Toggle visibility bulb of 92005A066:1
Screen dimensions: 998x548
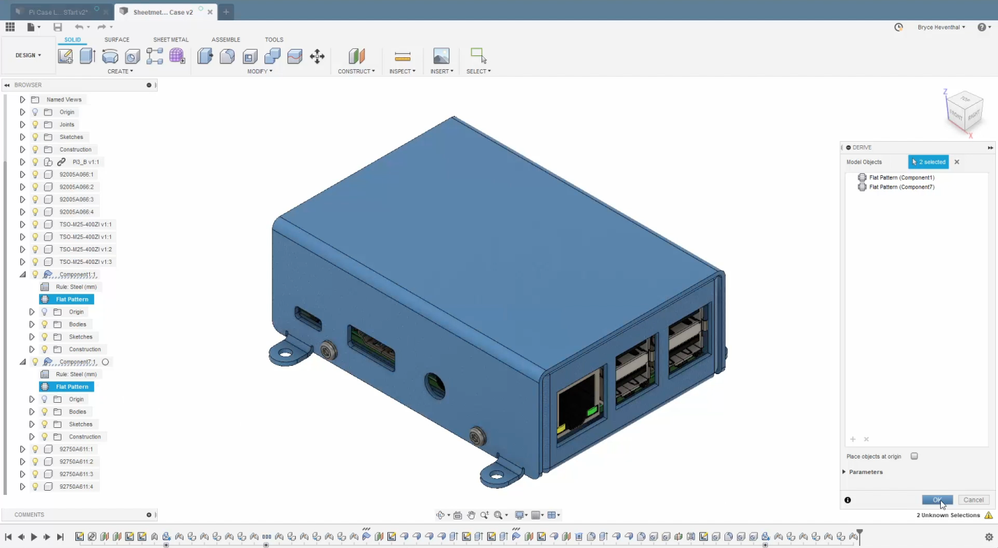point(35,174)
